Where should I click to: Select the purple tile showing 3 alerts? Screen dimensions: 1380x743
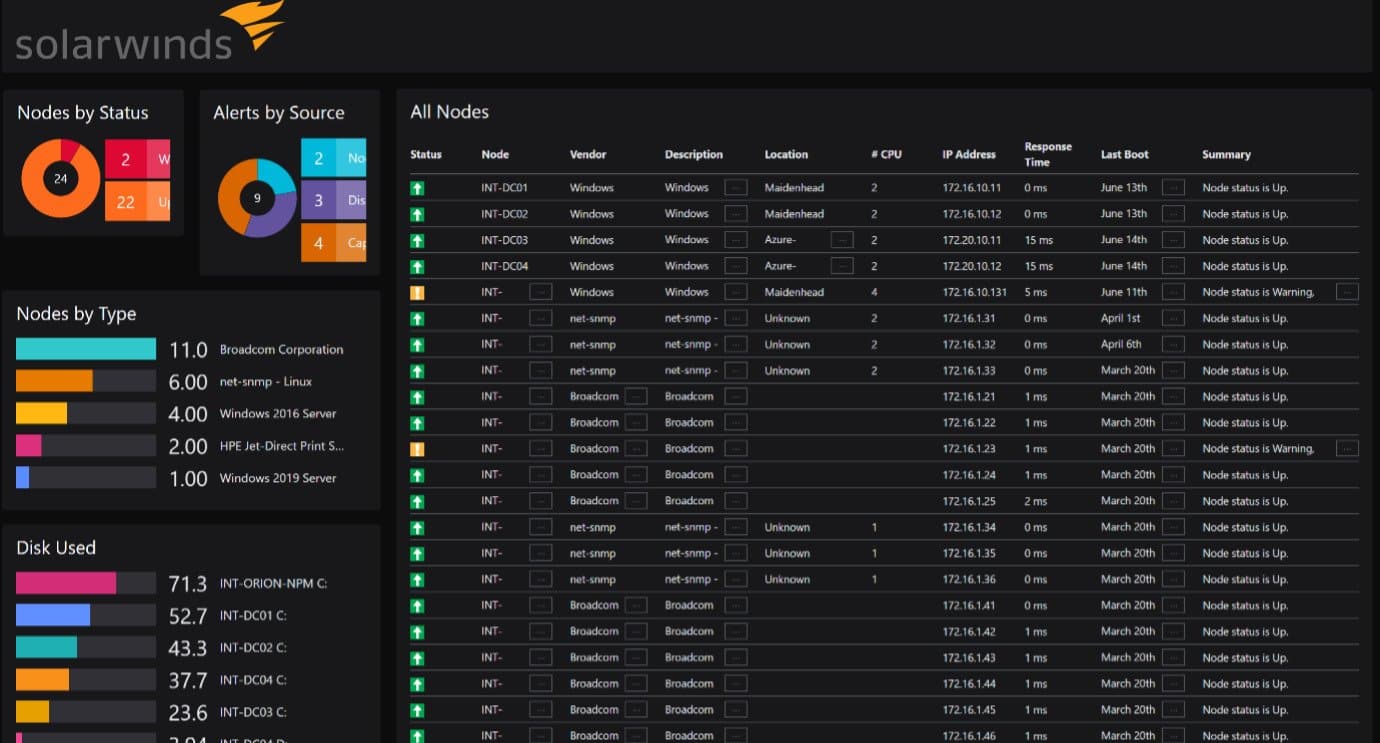click(334, 200)
